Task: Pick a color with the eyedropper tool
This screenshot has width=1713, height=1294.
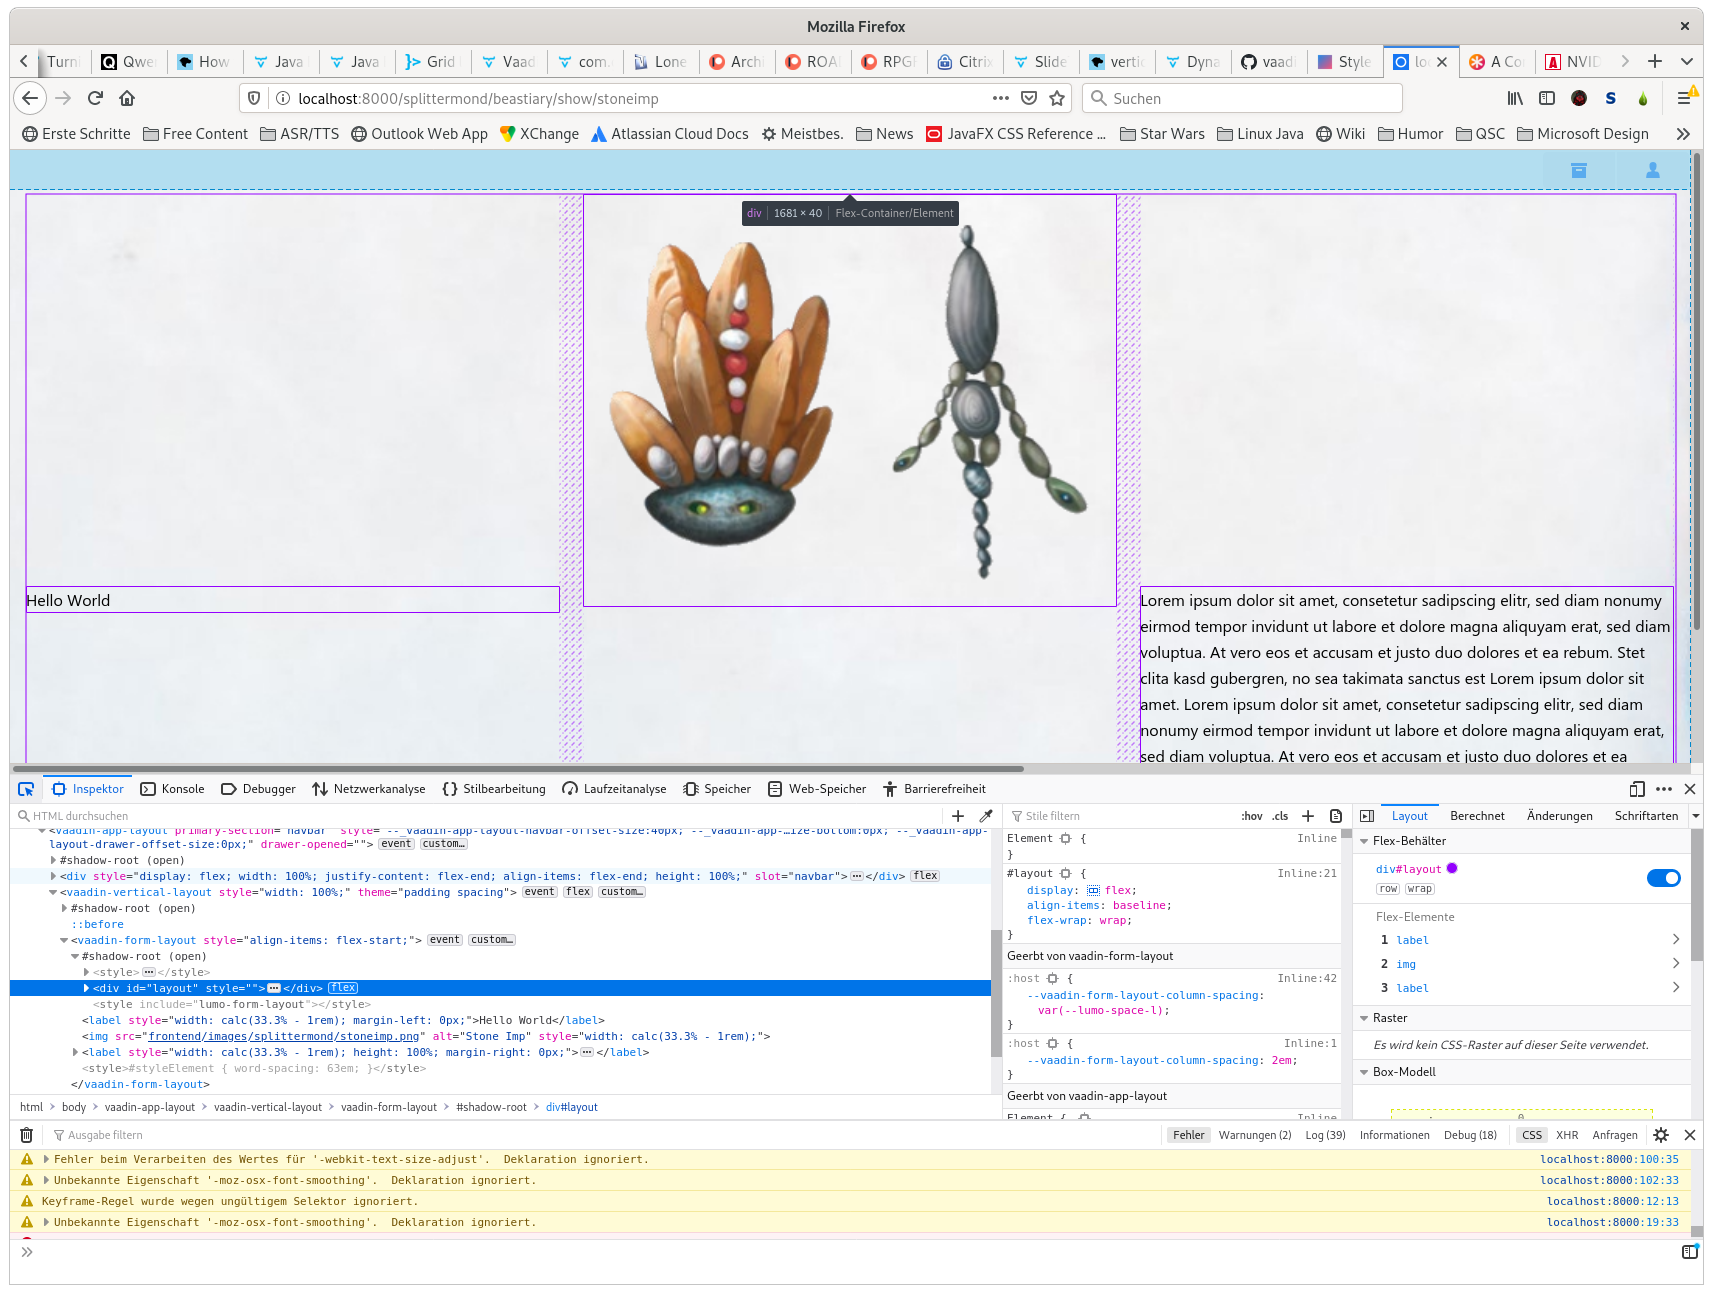Action: click(x=986, y=816)
